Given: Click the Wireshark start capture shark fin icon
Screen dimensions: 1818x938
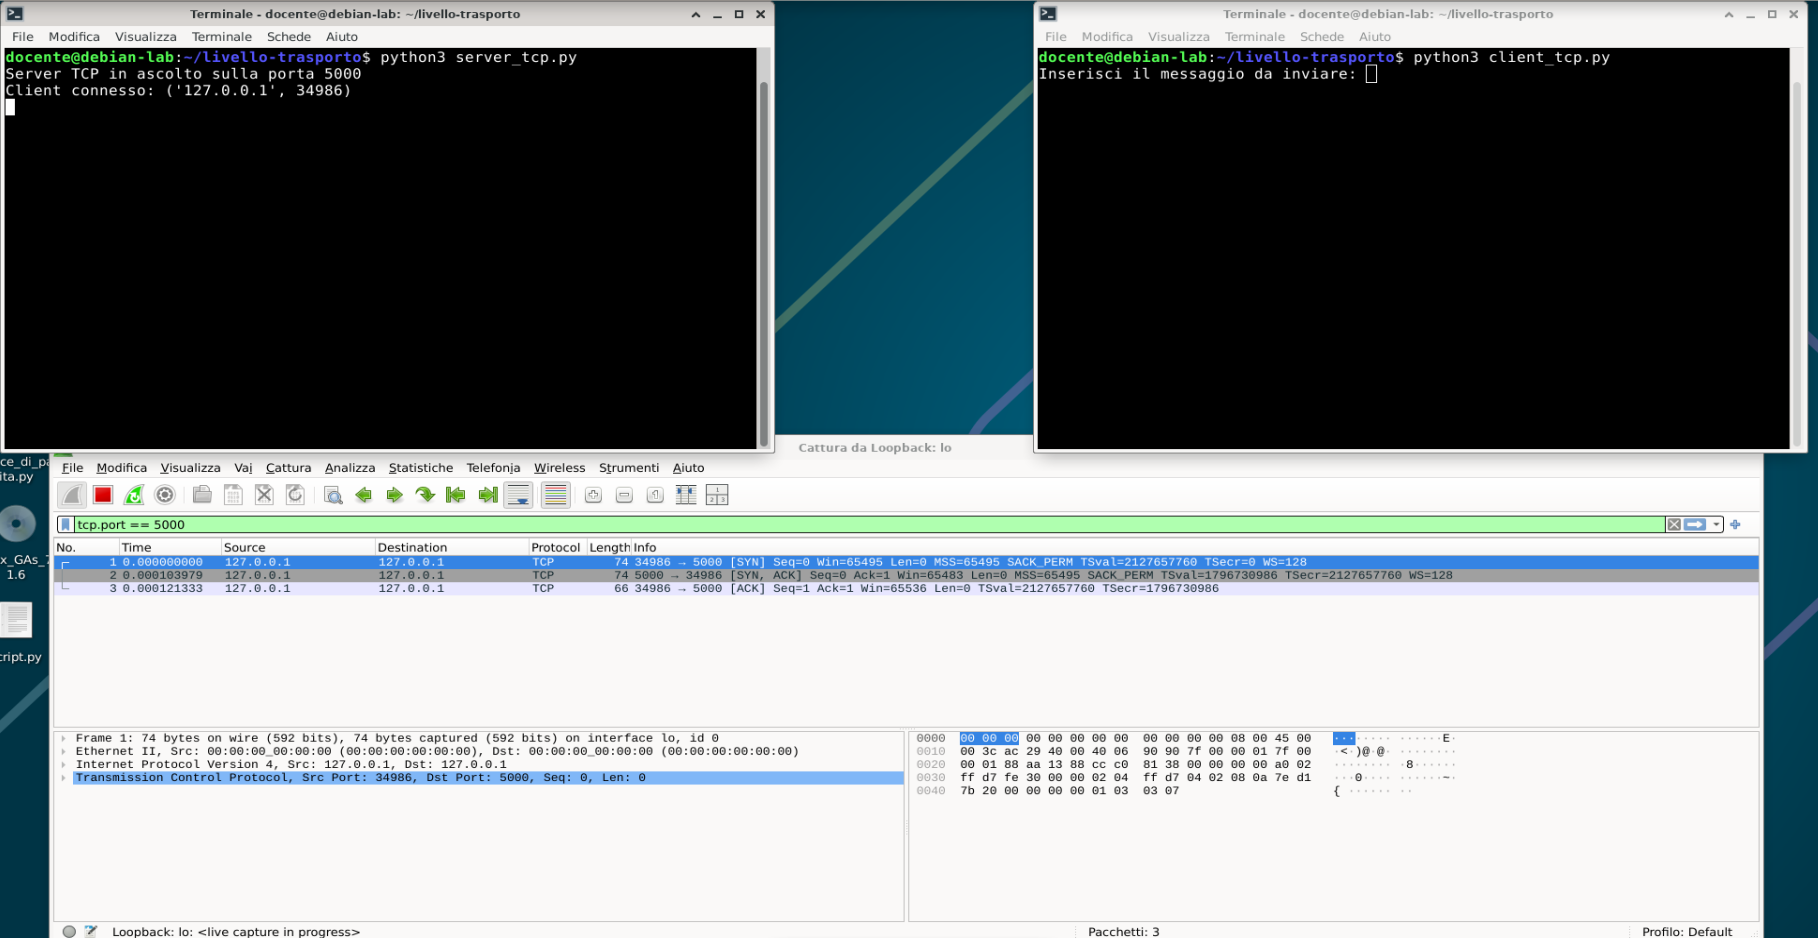Looking at the screenshot, I should (x=72, y=495).
